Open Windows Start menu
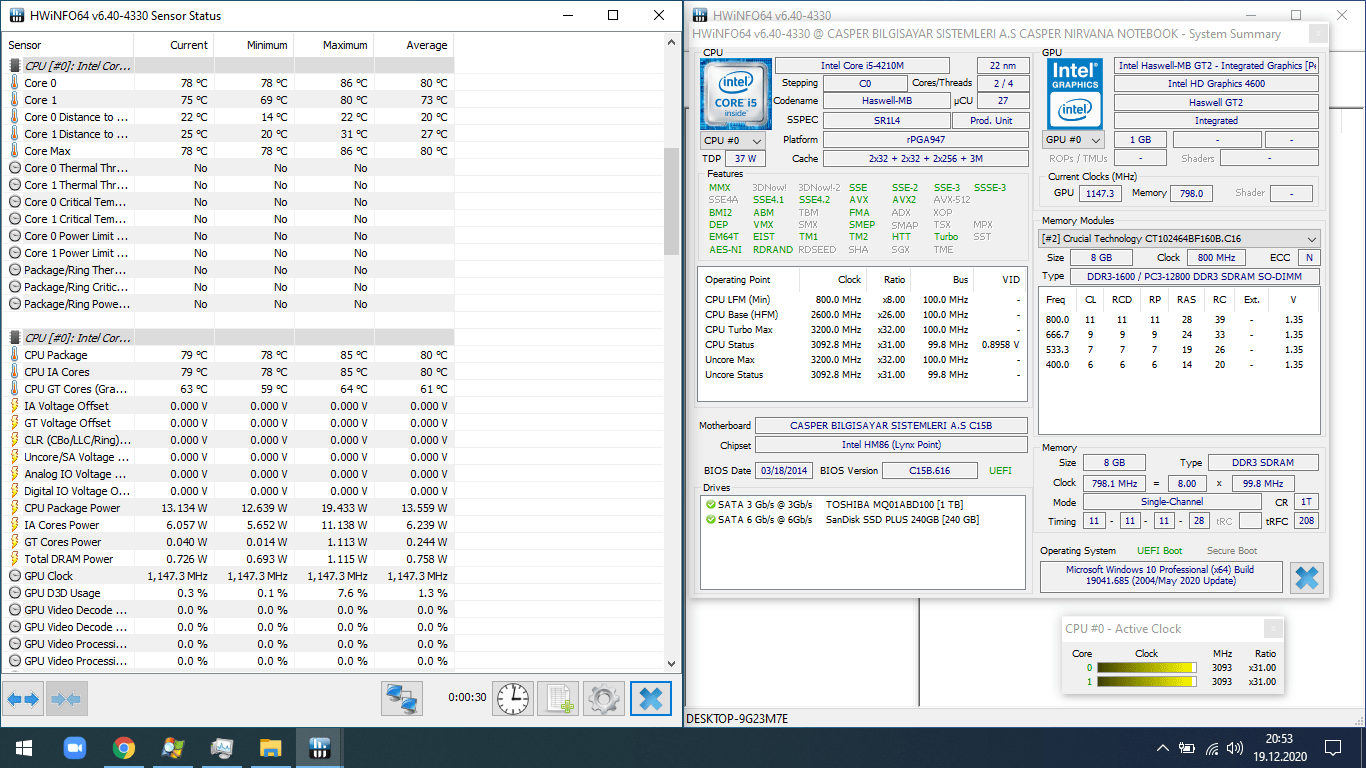This screenshot has width=1366, height=768. coord(23,747)
